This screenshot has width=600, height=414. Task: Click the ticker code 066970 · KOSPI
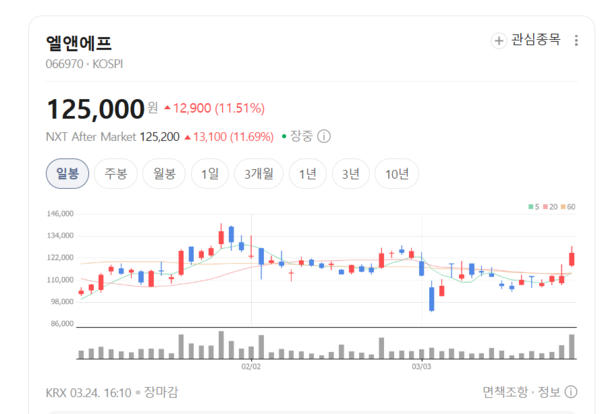[x=84, y=64]
